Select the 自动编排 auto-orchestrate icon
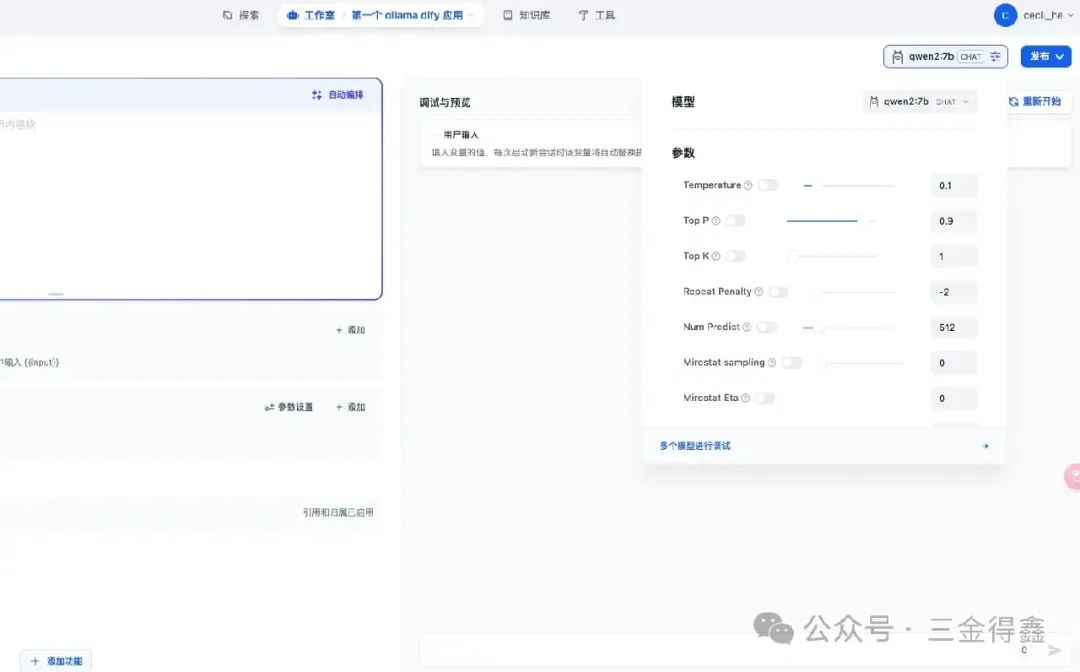Image resolution: width=1080 pixels, height=672 pixels. 315,94
